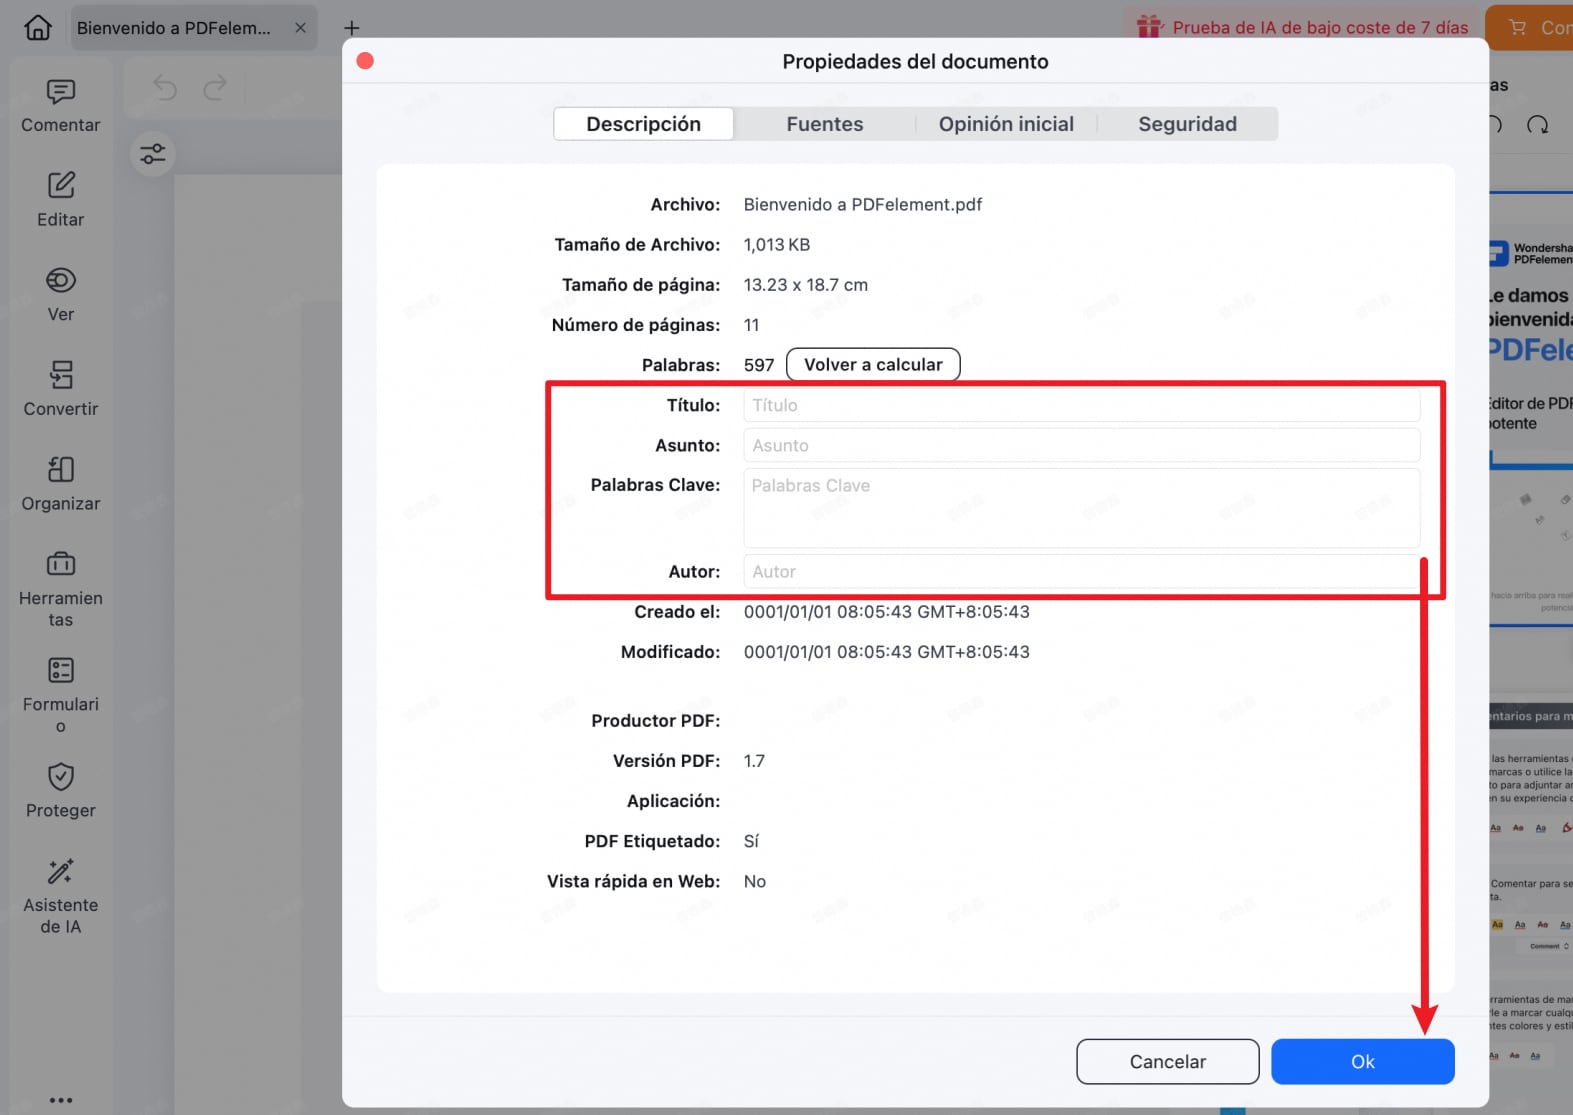Close the Propiedades del documento dialog
Screen dimensions: 1573x1115
[365, 61]
